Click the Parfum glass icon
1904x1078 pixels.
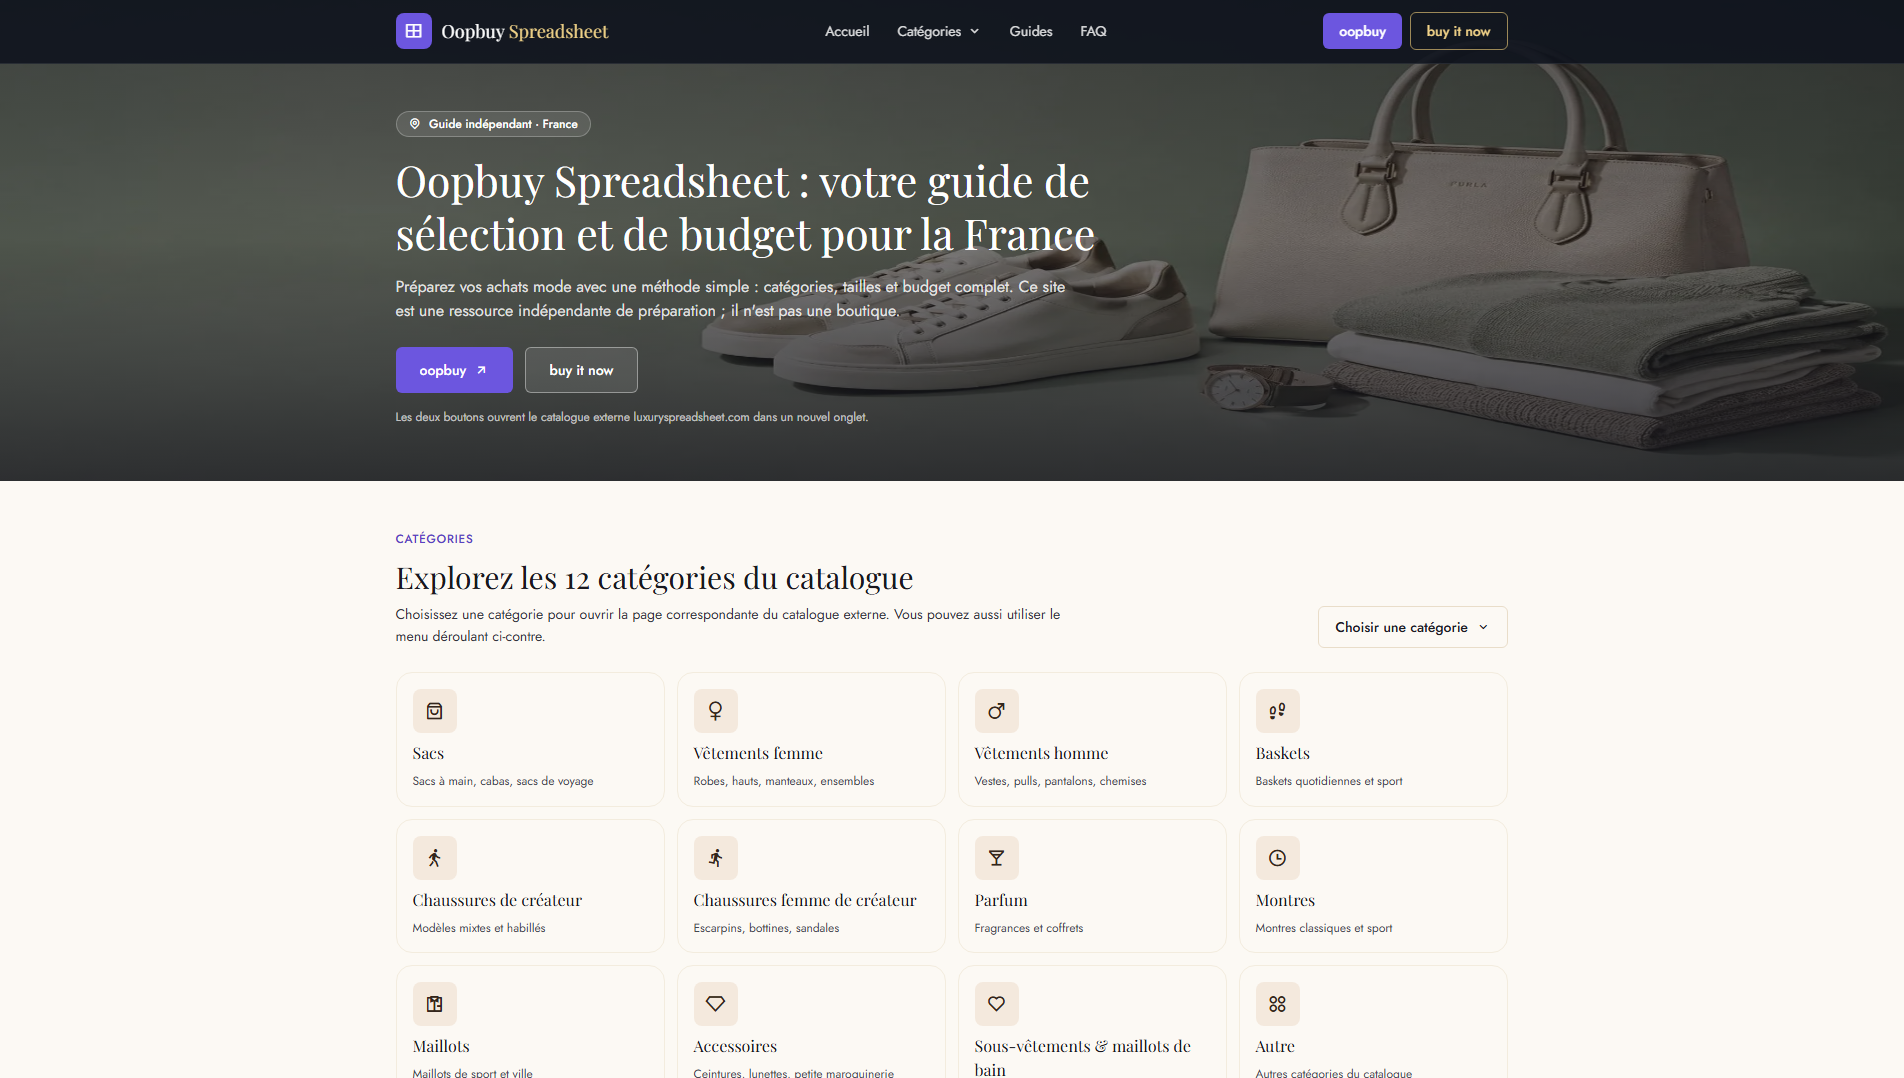[997, 858]
